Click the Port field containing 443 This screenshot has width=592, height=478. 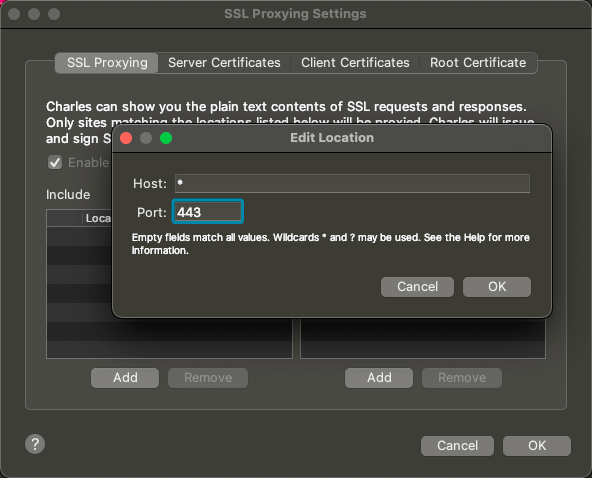click(208, 212)
